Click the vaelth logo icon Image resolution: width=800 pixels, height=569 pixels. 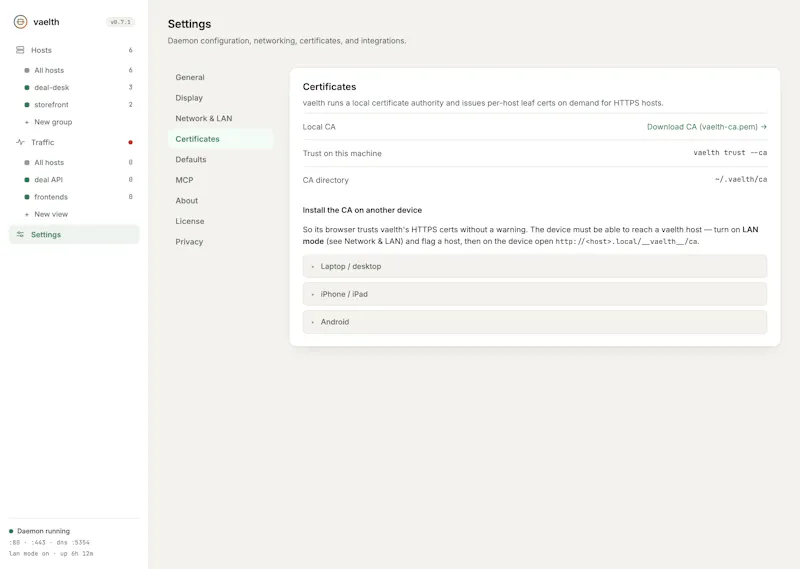click(20, 22)
